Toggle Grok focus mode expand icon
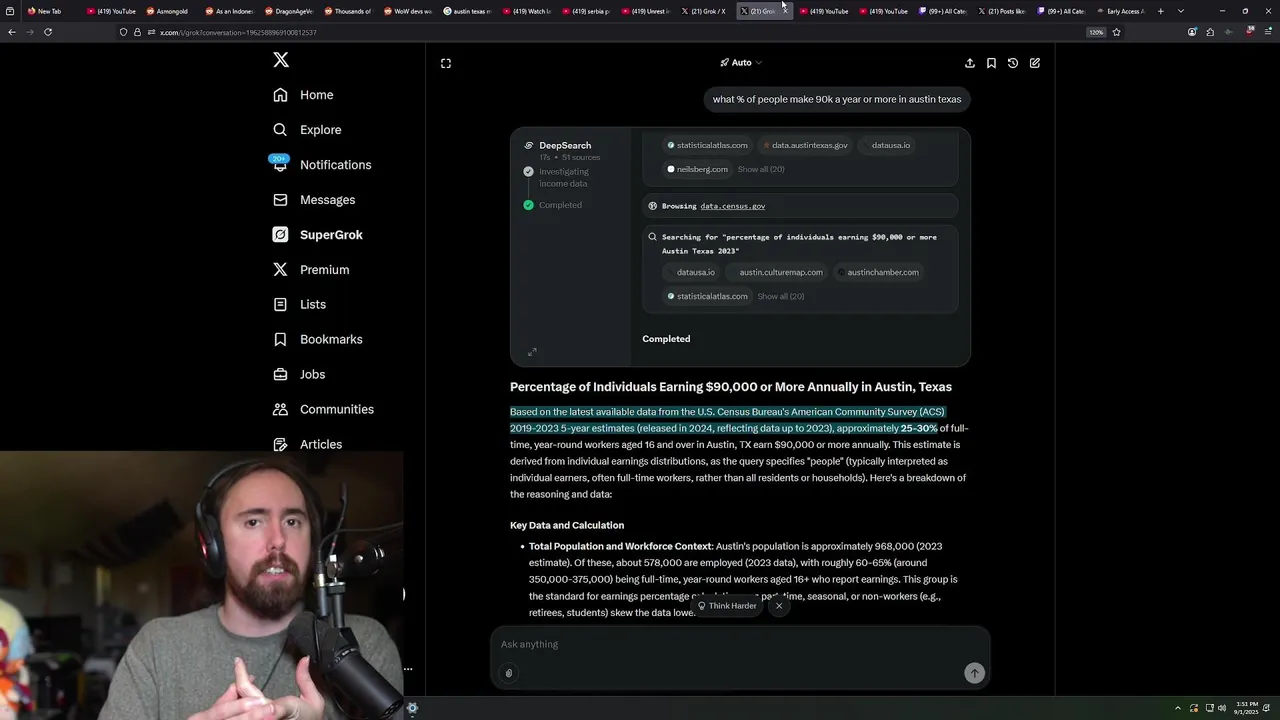This screenshot has height=720, width=1280. (446, 63)
